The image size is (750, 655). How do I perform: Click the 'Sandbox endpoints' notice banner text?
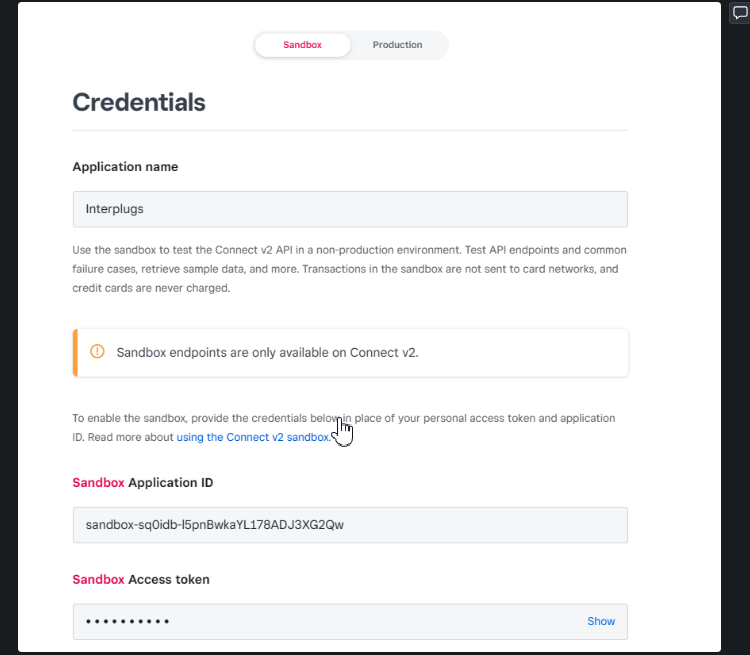[267, 352]
